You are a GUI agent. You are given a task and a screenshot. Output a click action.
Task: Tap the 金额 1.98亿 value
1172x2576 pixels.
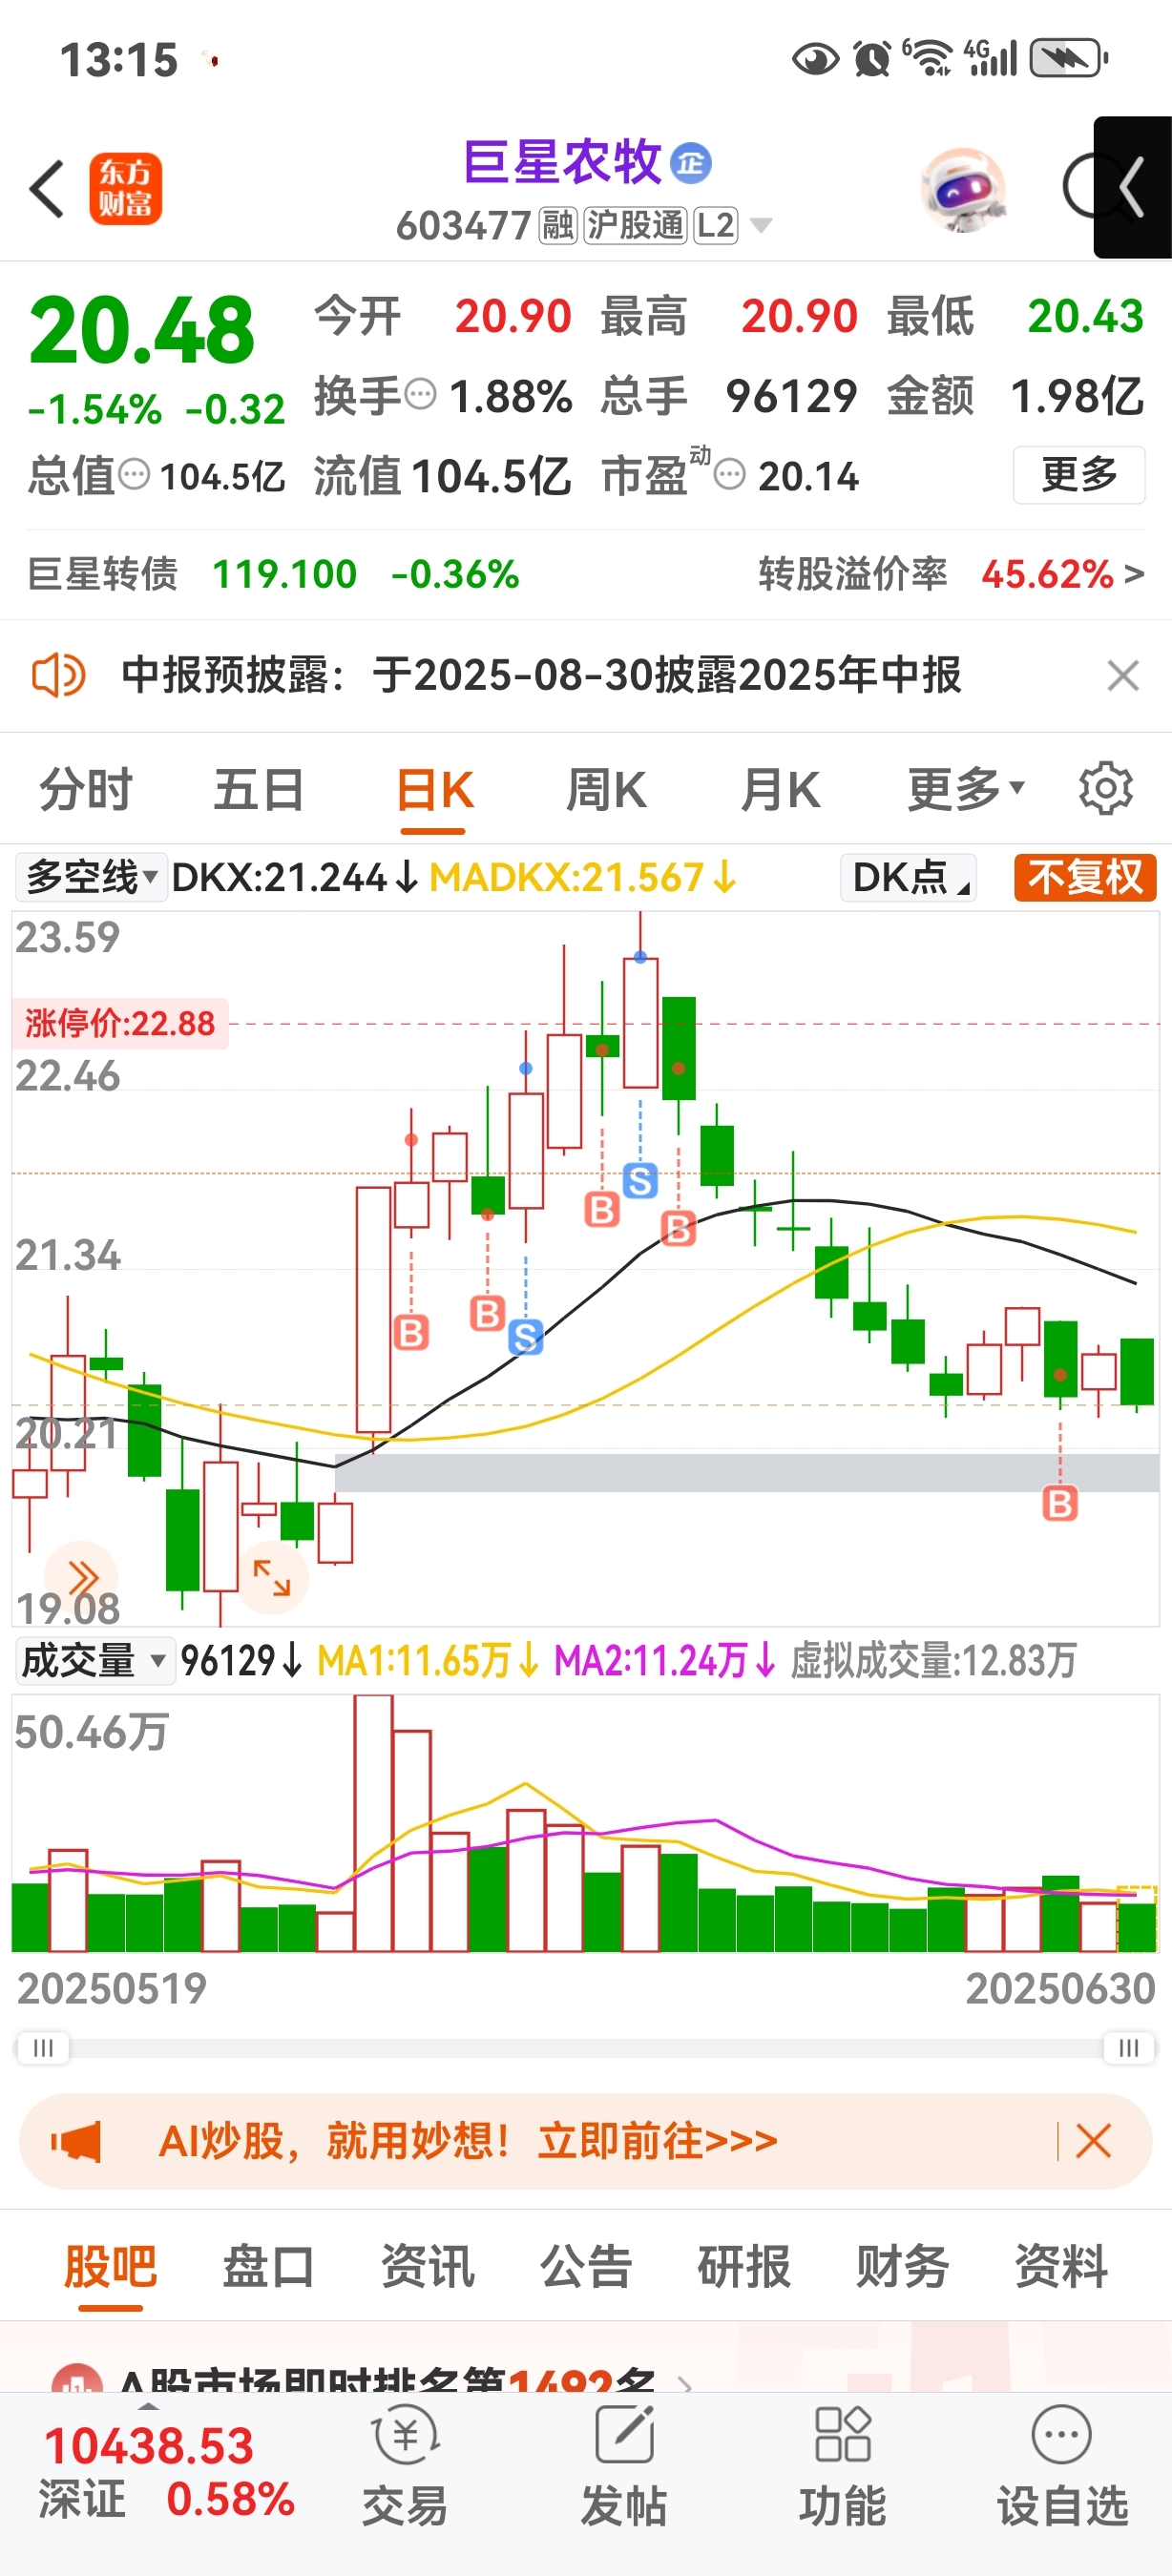click(x=1077, y=395)
